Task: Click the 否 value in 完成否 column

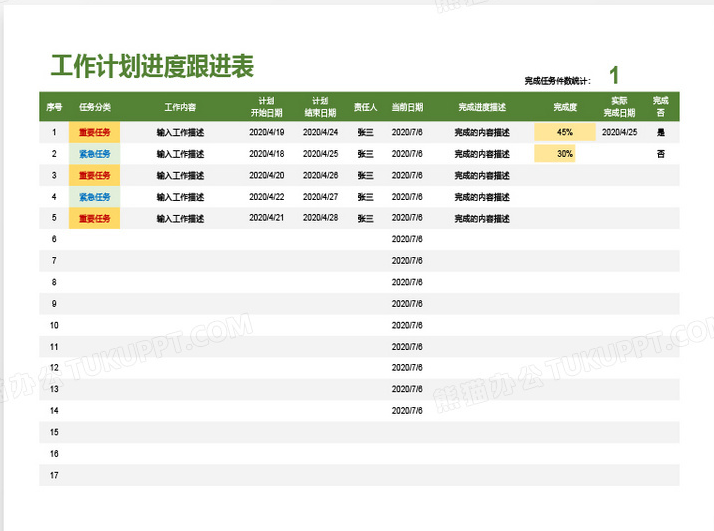Action: pyautogui.click(x=660, y=154)
